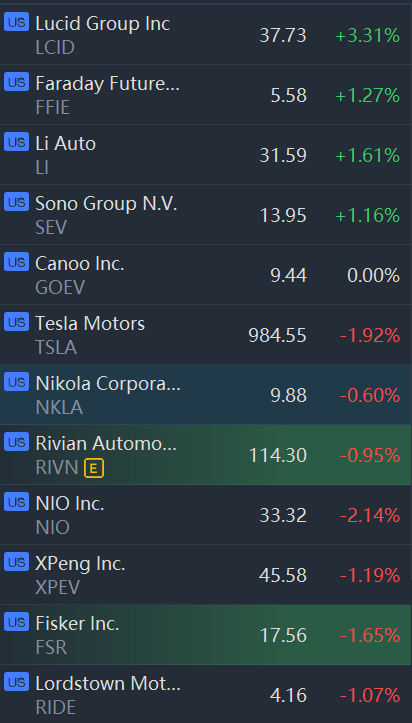This screenshot has width=412, height=723.
Task: Click the US badge beside NIO Inc.
Action: (x=17, y=502)
